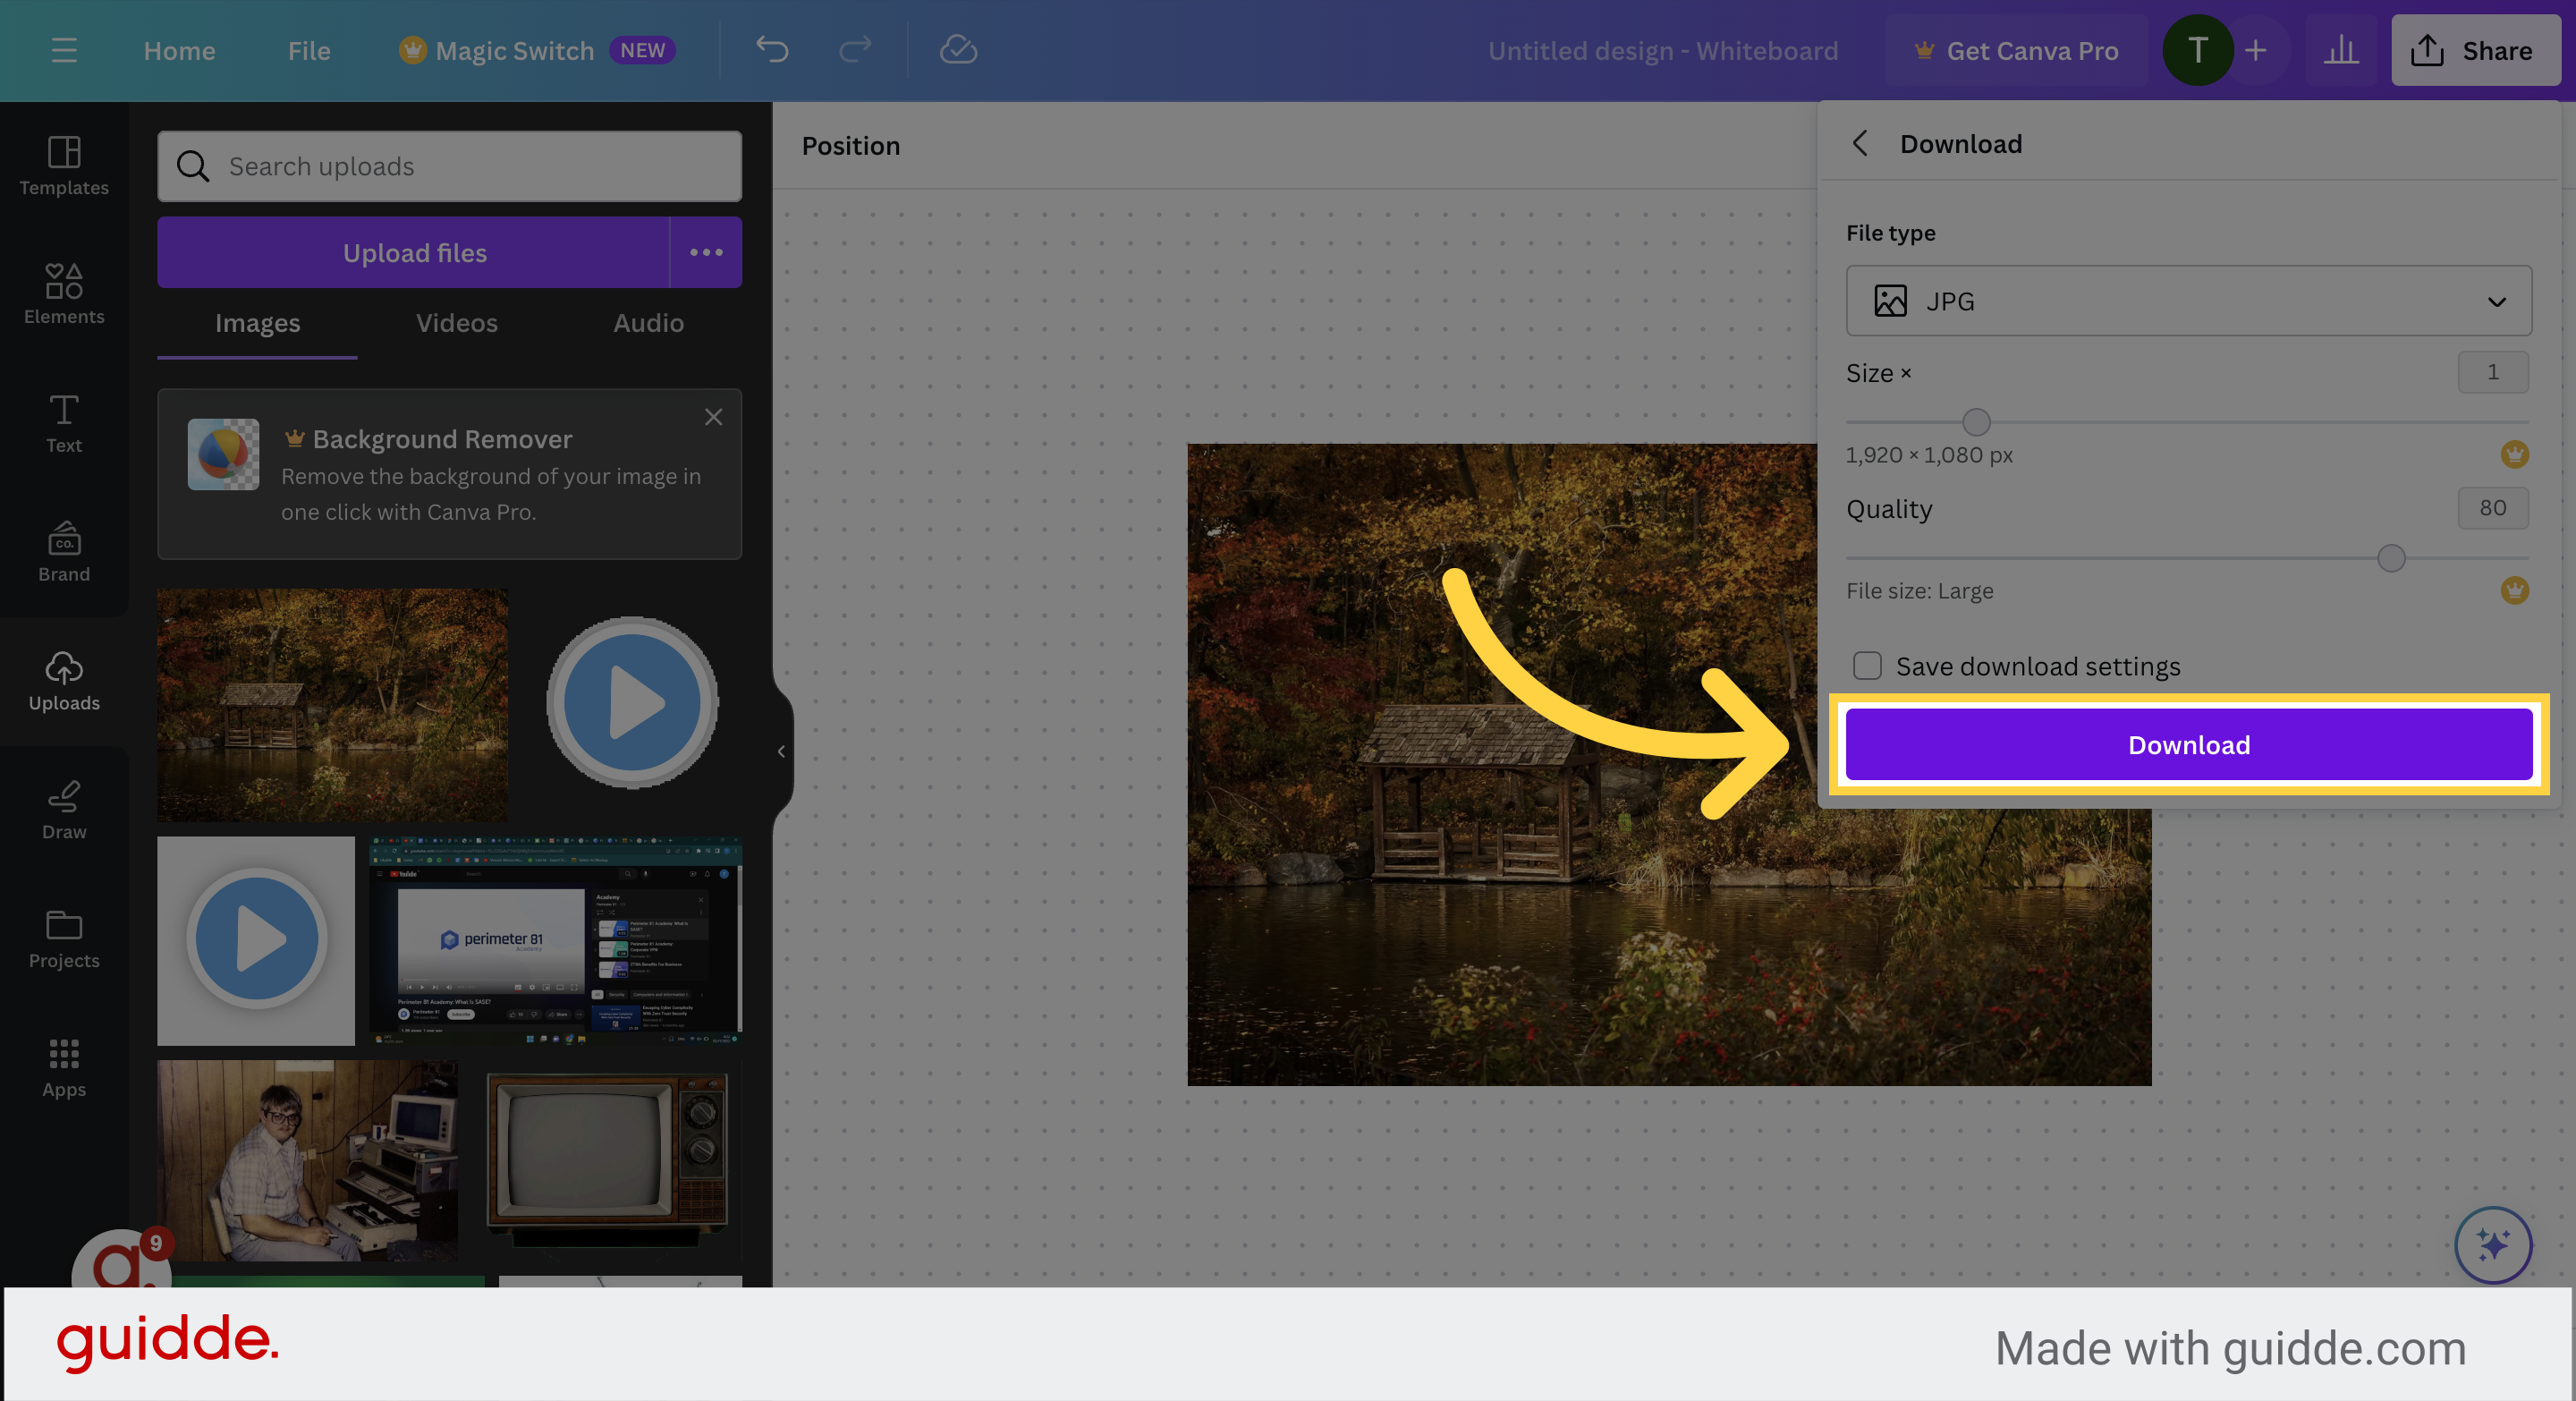Click the back arrow in Download panel
Image resolution: width=2576 pixels, height=1401 pixels.
(1860, 145)
